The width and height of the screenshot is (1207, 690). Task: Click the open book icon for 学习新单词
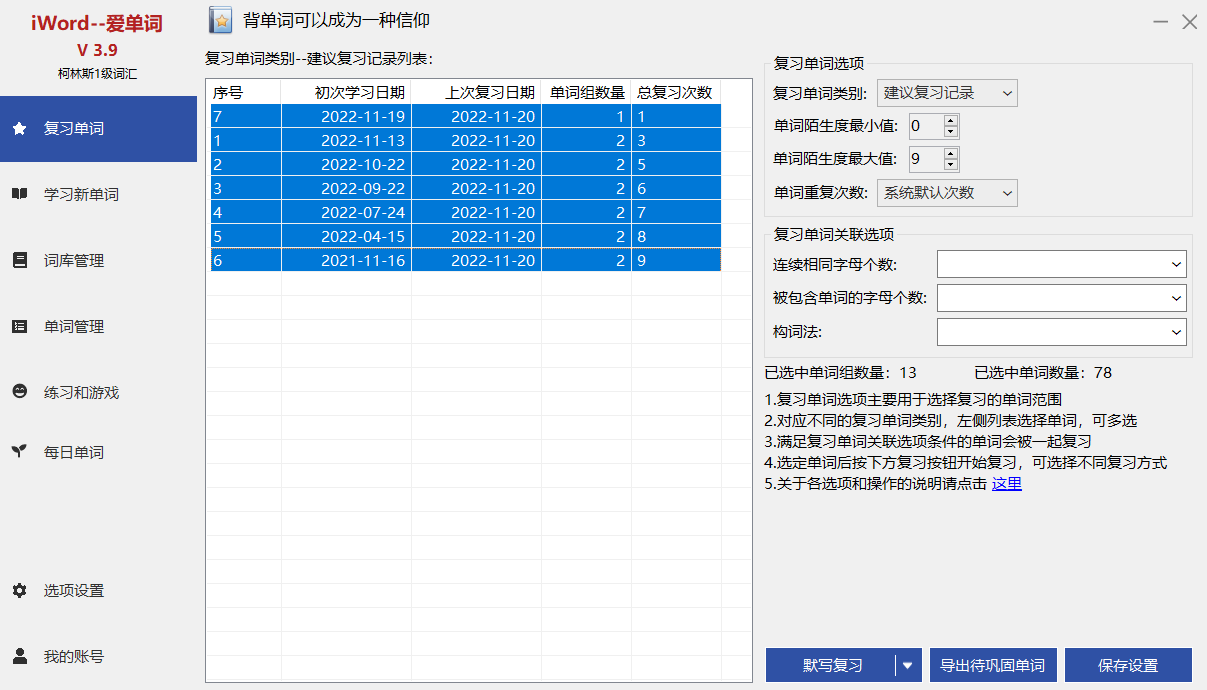point(19,195)
